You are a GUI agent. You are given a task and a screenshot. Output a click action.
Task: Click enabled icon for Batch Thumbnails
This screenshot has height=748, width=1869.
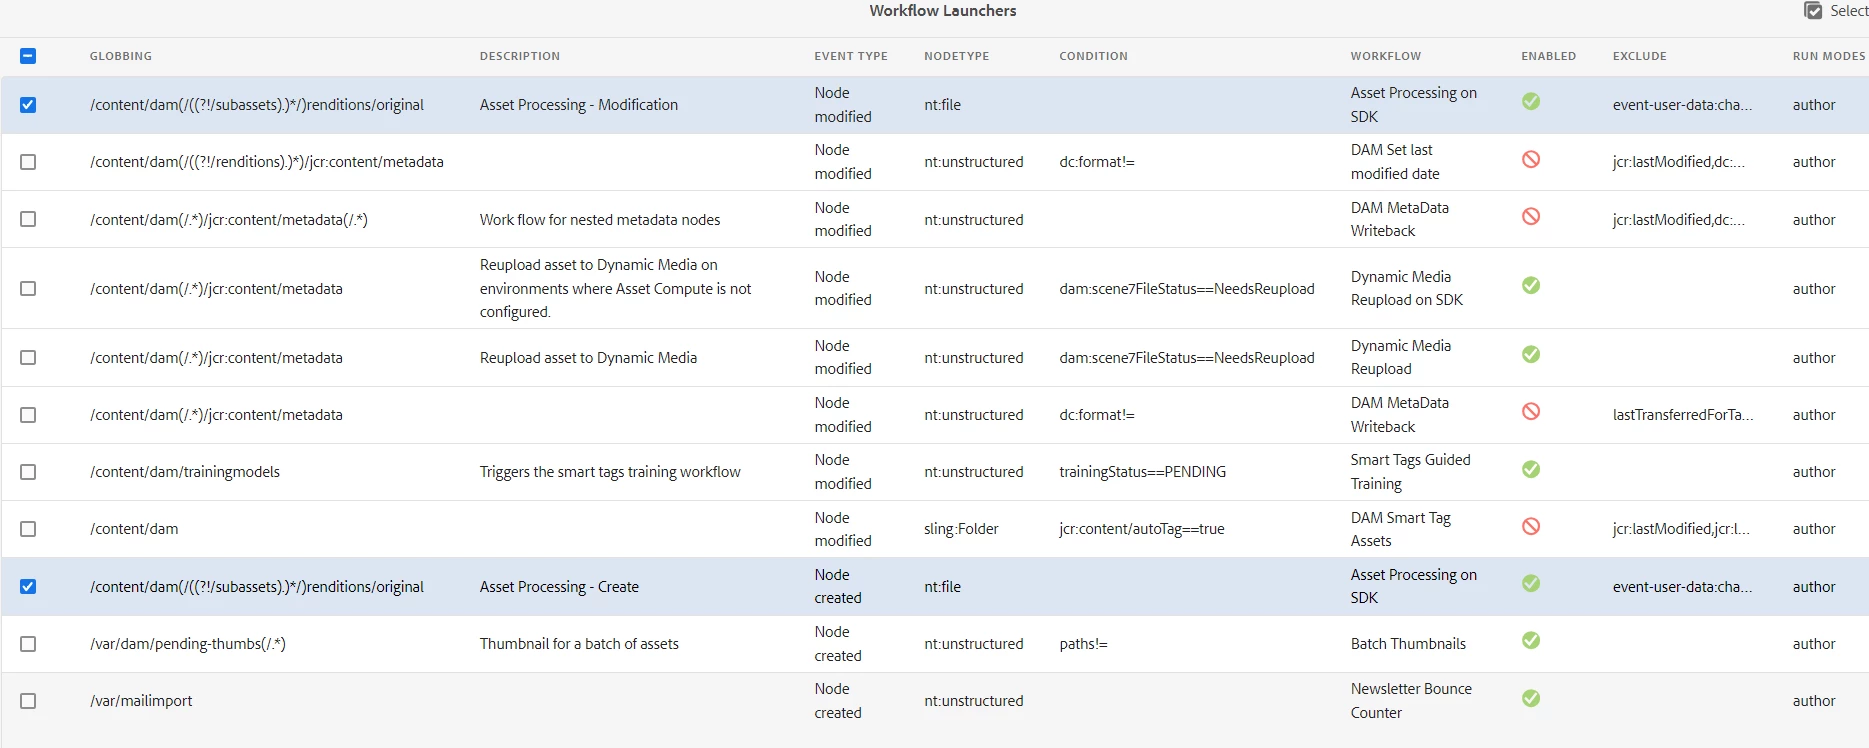[x=1531, y=640]
